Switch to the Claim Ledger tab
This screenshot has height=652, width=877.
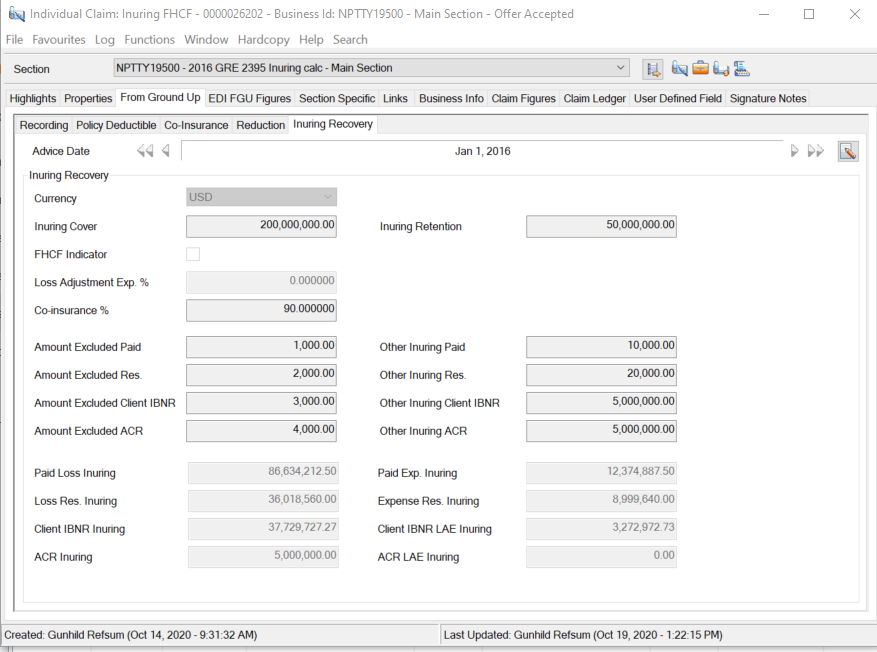(594, 98)
